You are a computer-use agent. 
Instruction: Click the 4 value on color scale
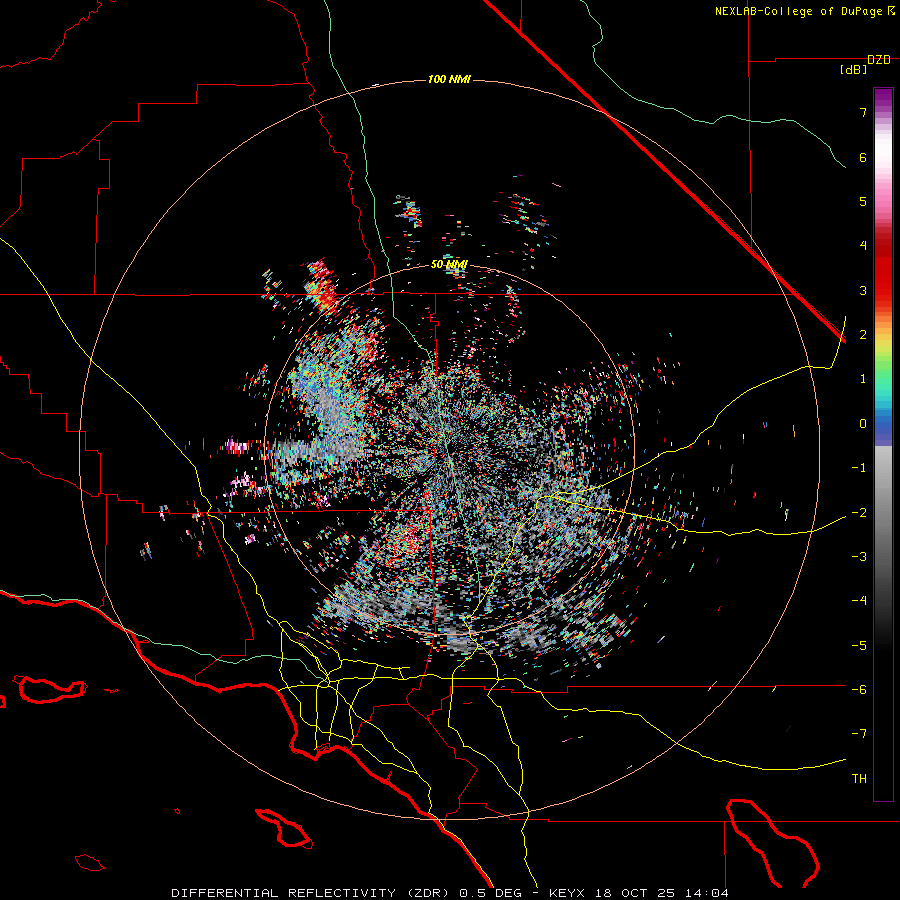tap(863, 246)
